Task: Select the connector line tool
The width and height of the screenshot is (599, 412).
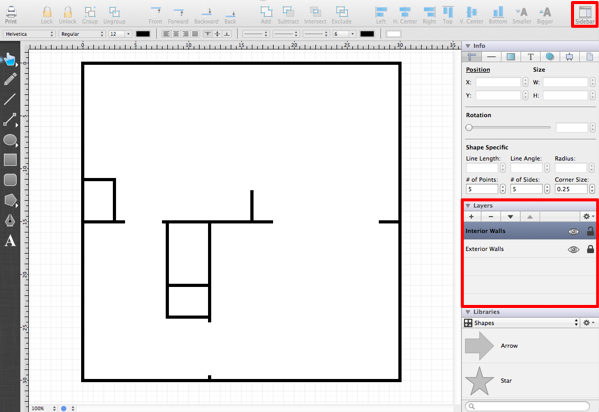Action: (x=10, y=119)
